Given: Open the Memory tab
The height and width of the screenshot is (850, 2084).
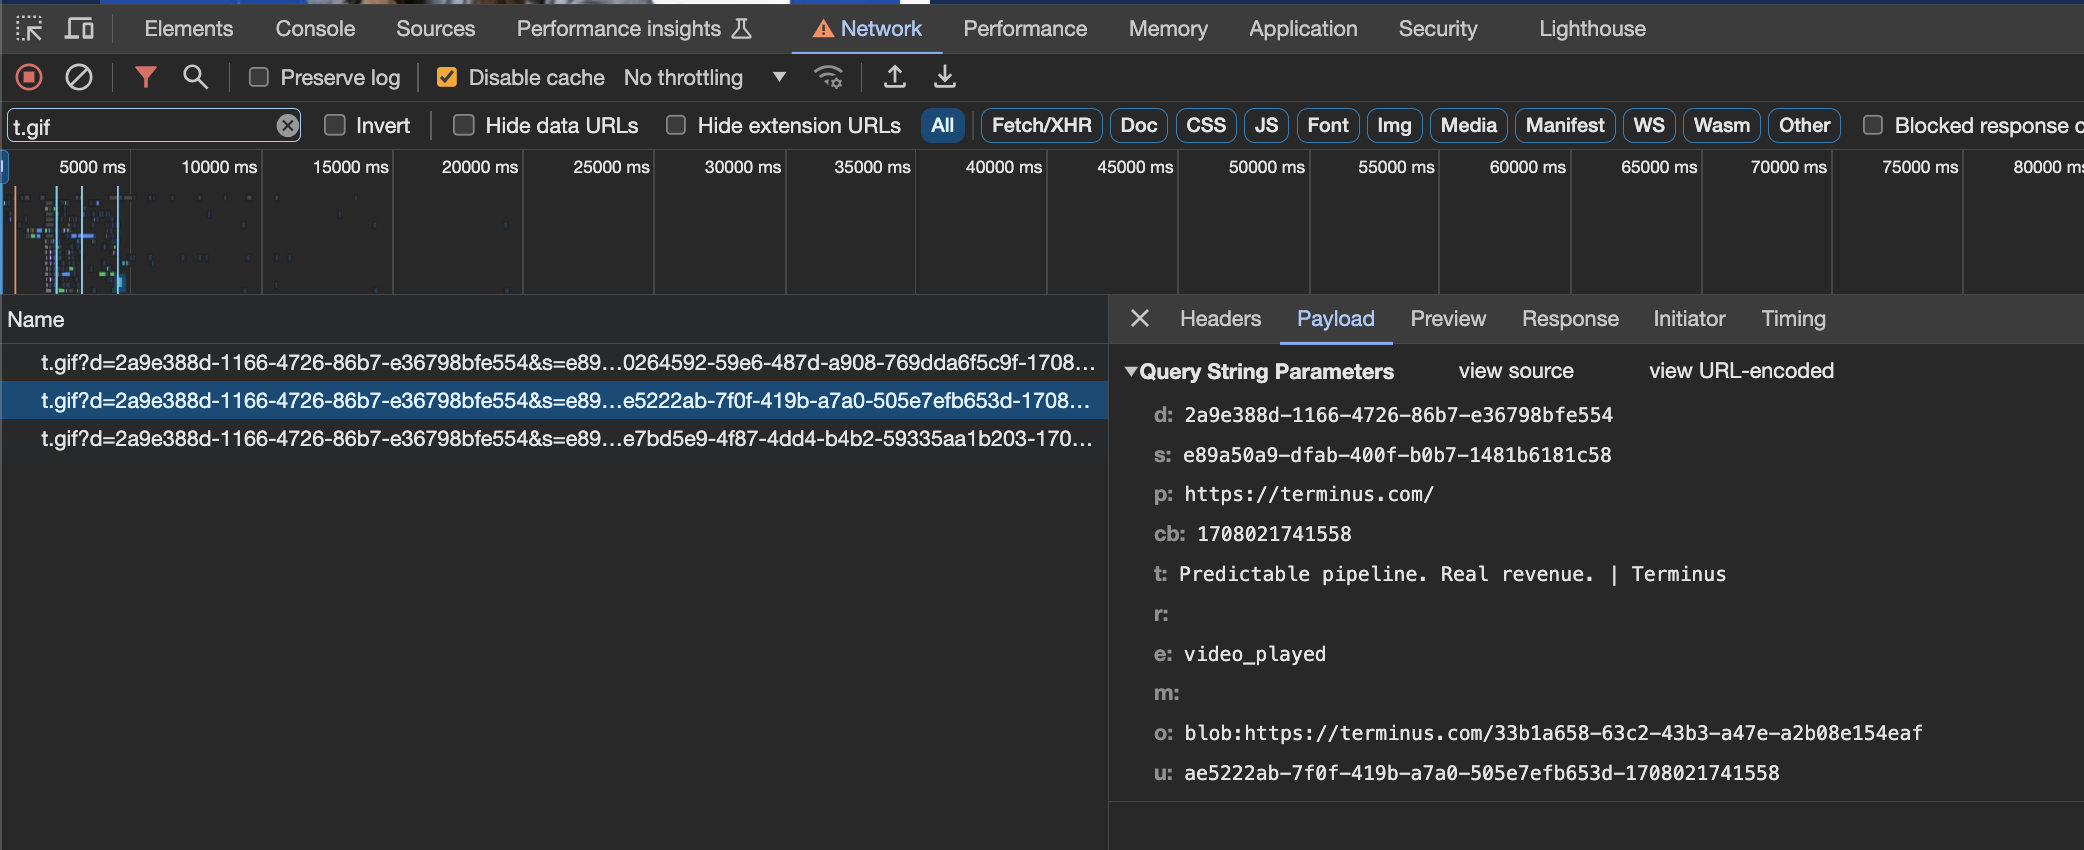Looking at the screenshot, I should click(x=1168, y=28).
